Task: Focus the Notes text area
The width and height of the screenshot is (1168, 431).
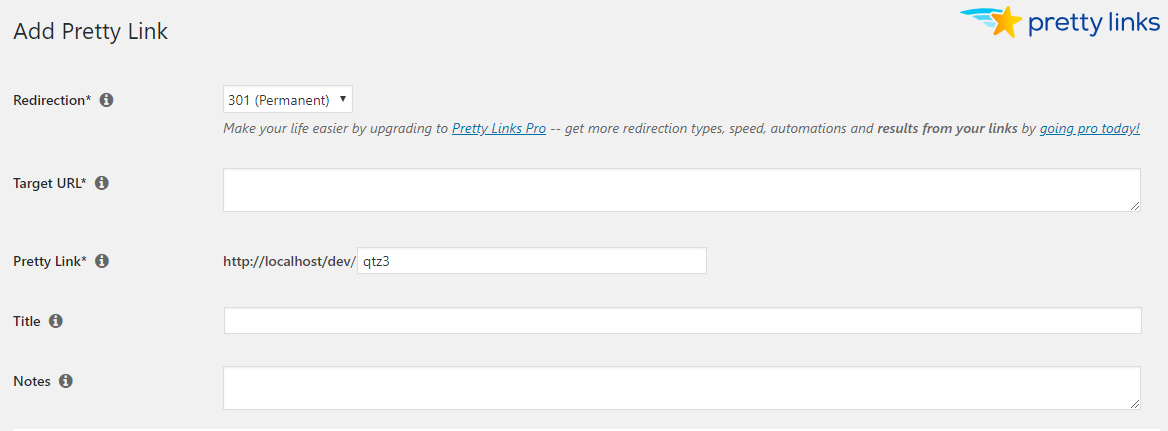Action: (x=680, y=387)
